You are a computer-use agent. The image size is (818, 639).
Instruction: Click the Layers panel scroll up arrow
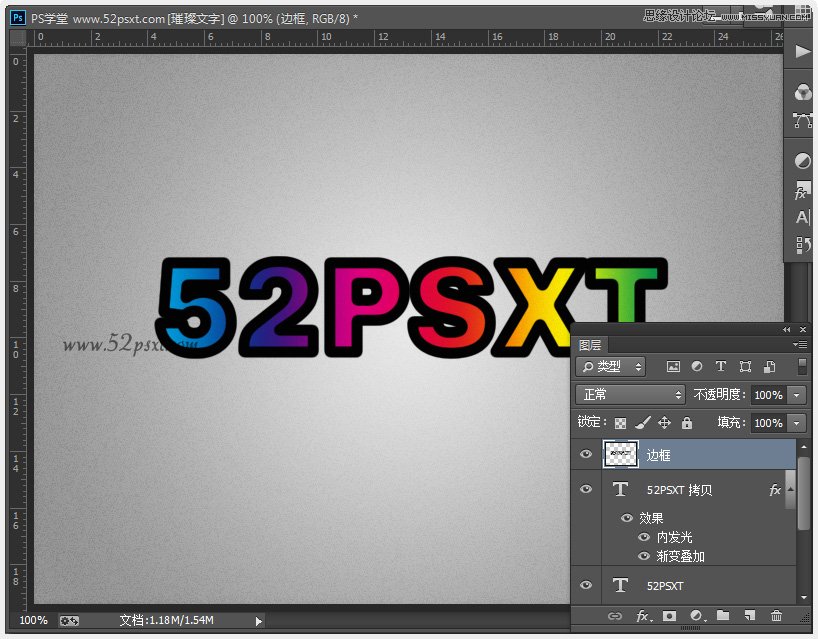point(803,447)
